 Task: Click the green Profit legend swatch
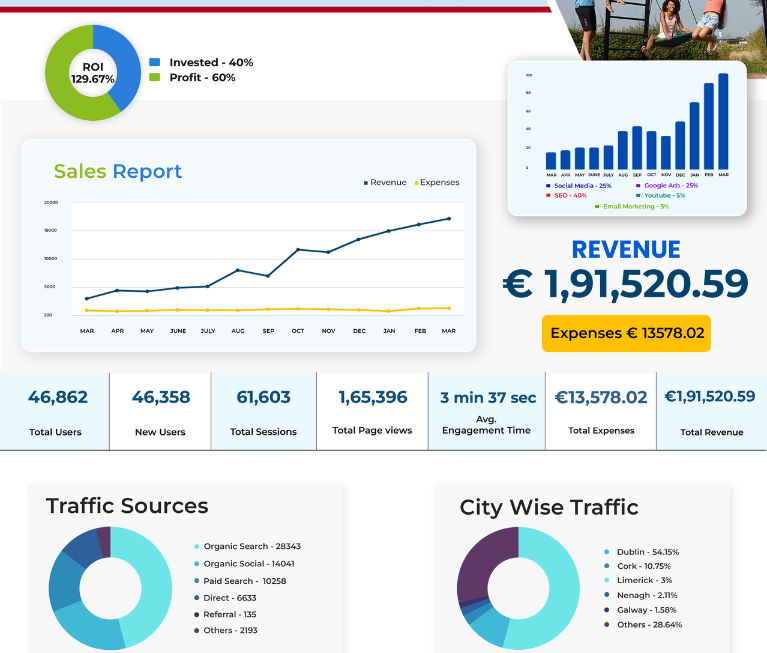(x=155, y=77)
